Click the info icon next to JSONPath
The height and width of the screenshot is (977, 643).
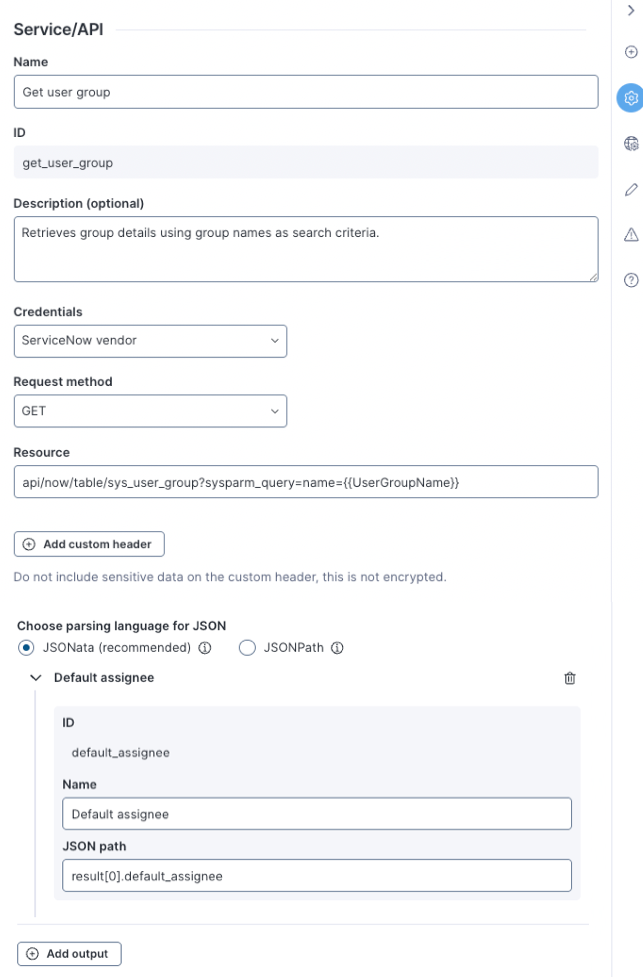[337, 648]
